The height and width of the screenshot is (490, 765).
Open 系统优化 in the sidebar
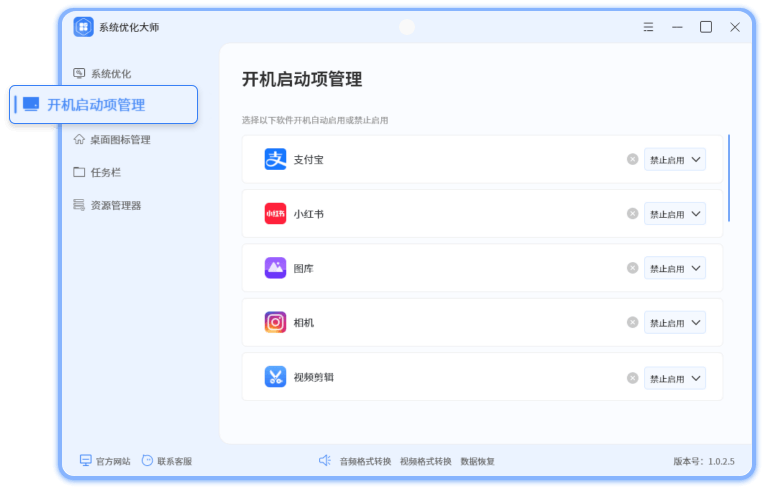[x=102, y=74]
